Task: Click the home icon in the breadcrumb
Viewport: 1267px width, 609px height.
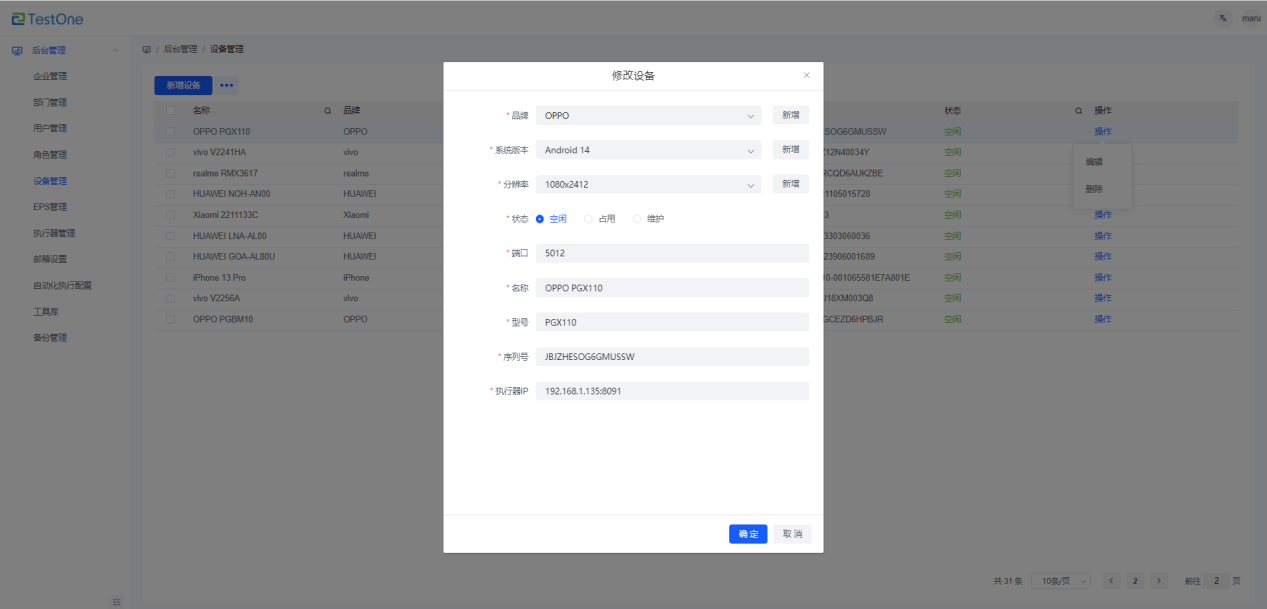Action: point(147,49)
